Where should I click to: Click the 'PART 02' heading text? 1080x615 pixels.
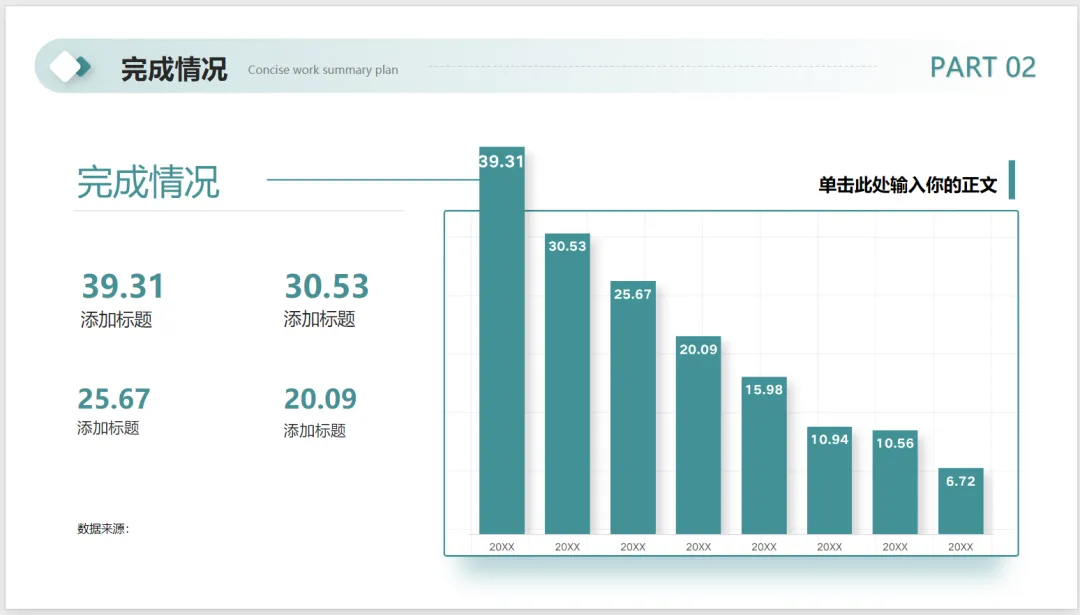pos(982,67)
